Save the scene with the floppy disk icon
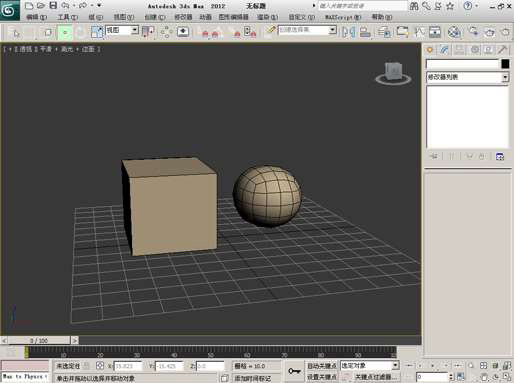 point(53,5)
